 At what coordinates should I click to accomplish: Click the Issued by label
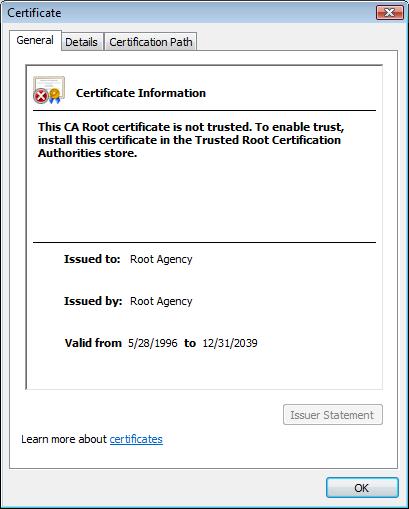pos(93,301)
